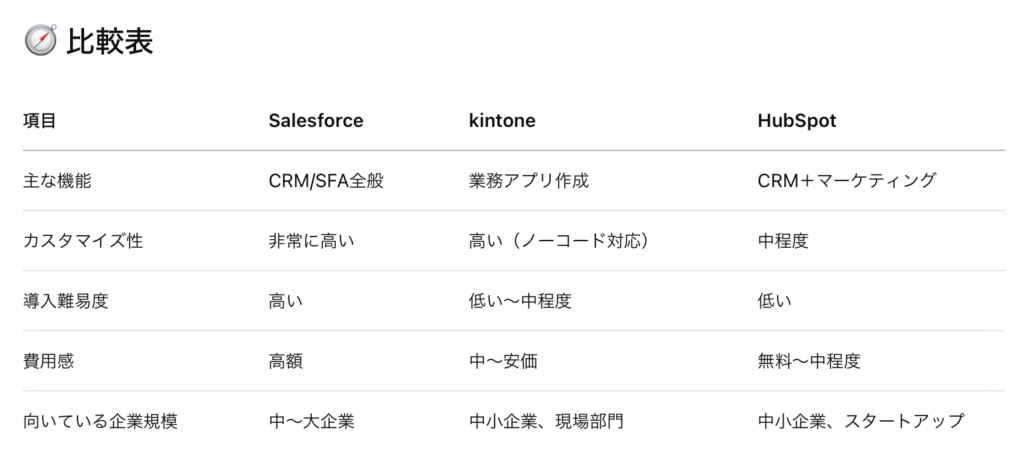Viewport: 1024px width, 469px height.
Task: Select the 導入難易度 row label
Action: (x=65, y=301)
